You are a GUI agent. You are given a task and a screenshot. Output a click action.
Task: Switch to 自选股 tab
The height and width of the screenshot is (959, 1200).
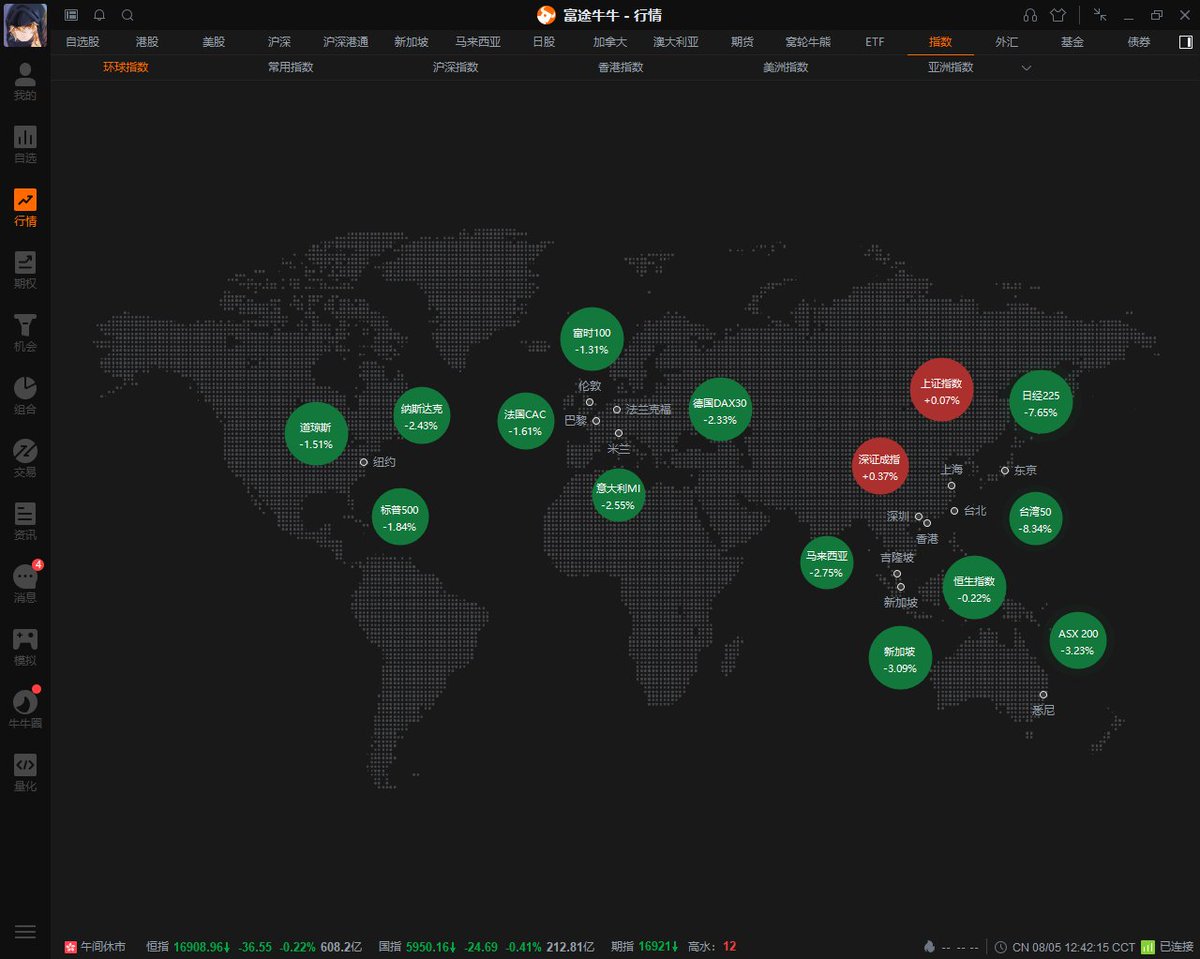[x=82, y=42]
